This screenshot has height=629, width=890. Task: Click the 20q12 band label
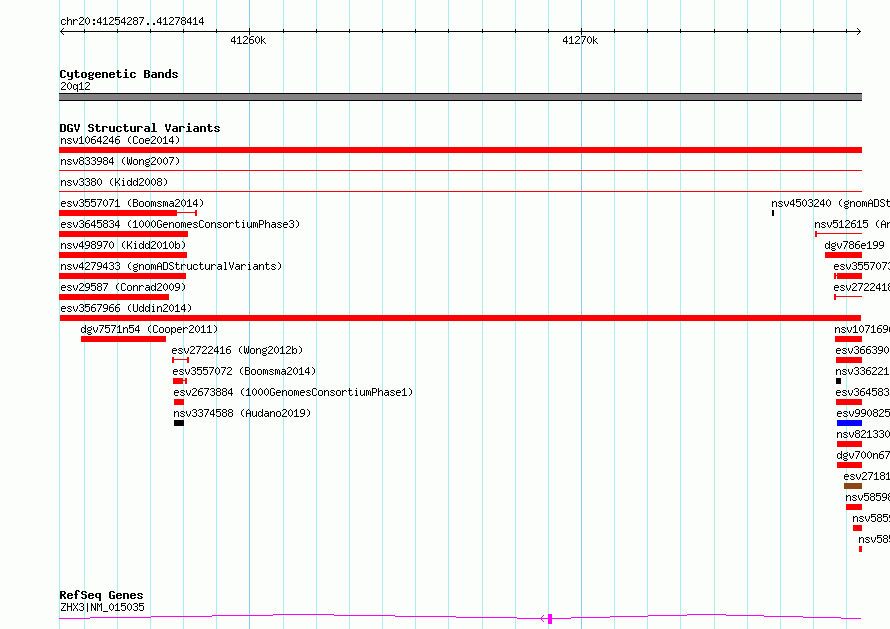click(x=75, y=86)
